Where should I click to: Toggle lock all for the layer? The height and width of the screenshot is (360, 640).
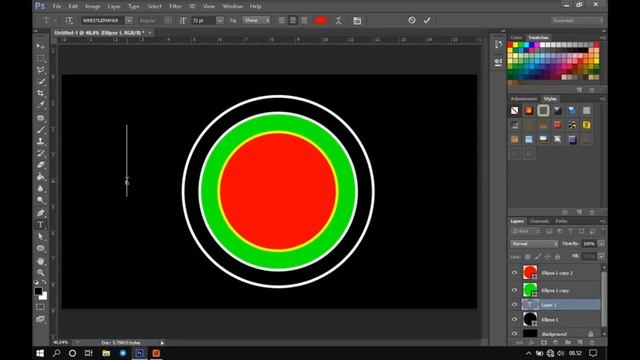click(x=558, y=257)
